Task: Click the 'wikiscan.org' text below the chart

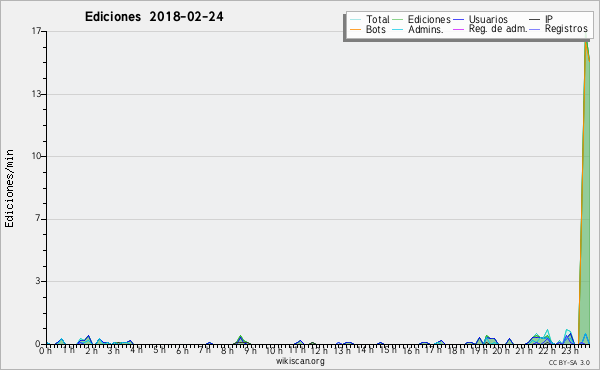Action: [300, 361]
